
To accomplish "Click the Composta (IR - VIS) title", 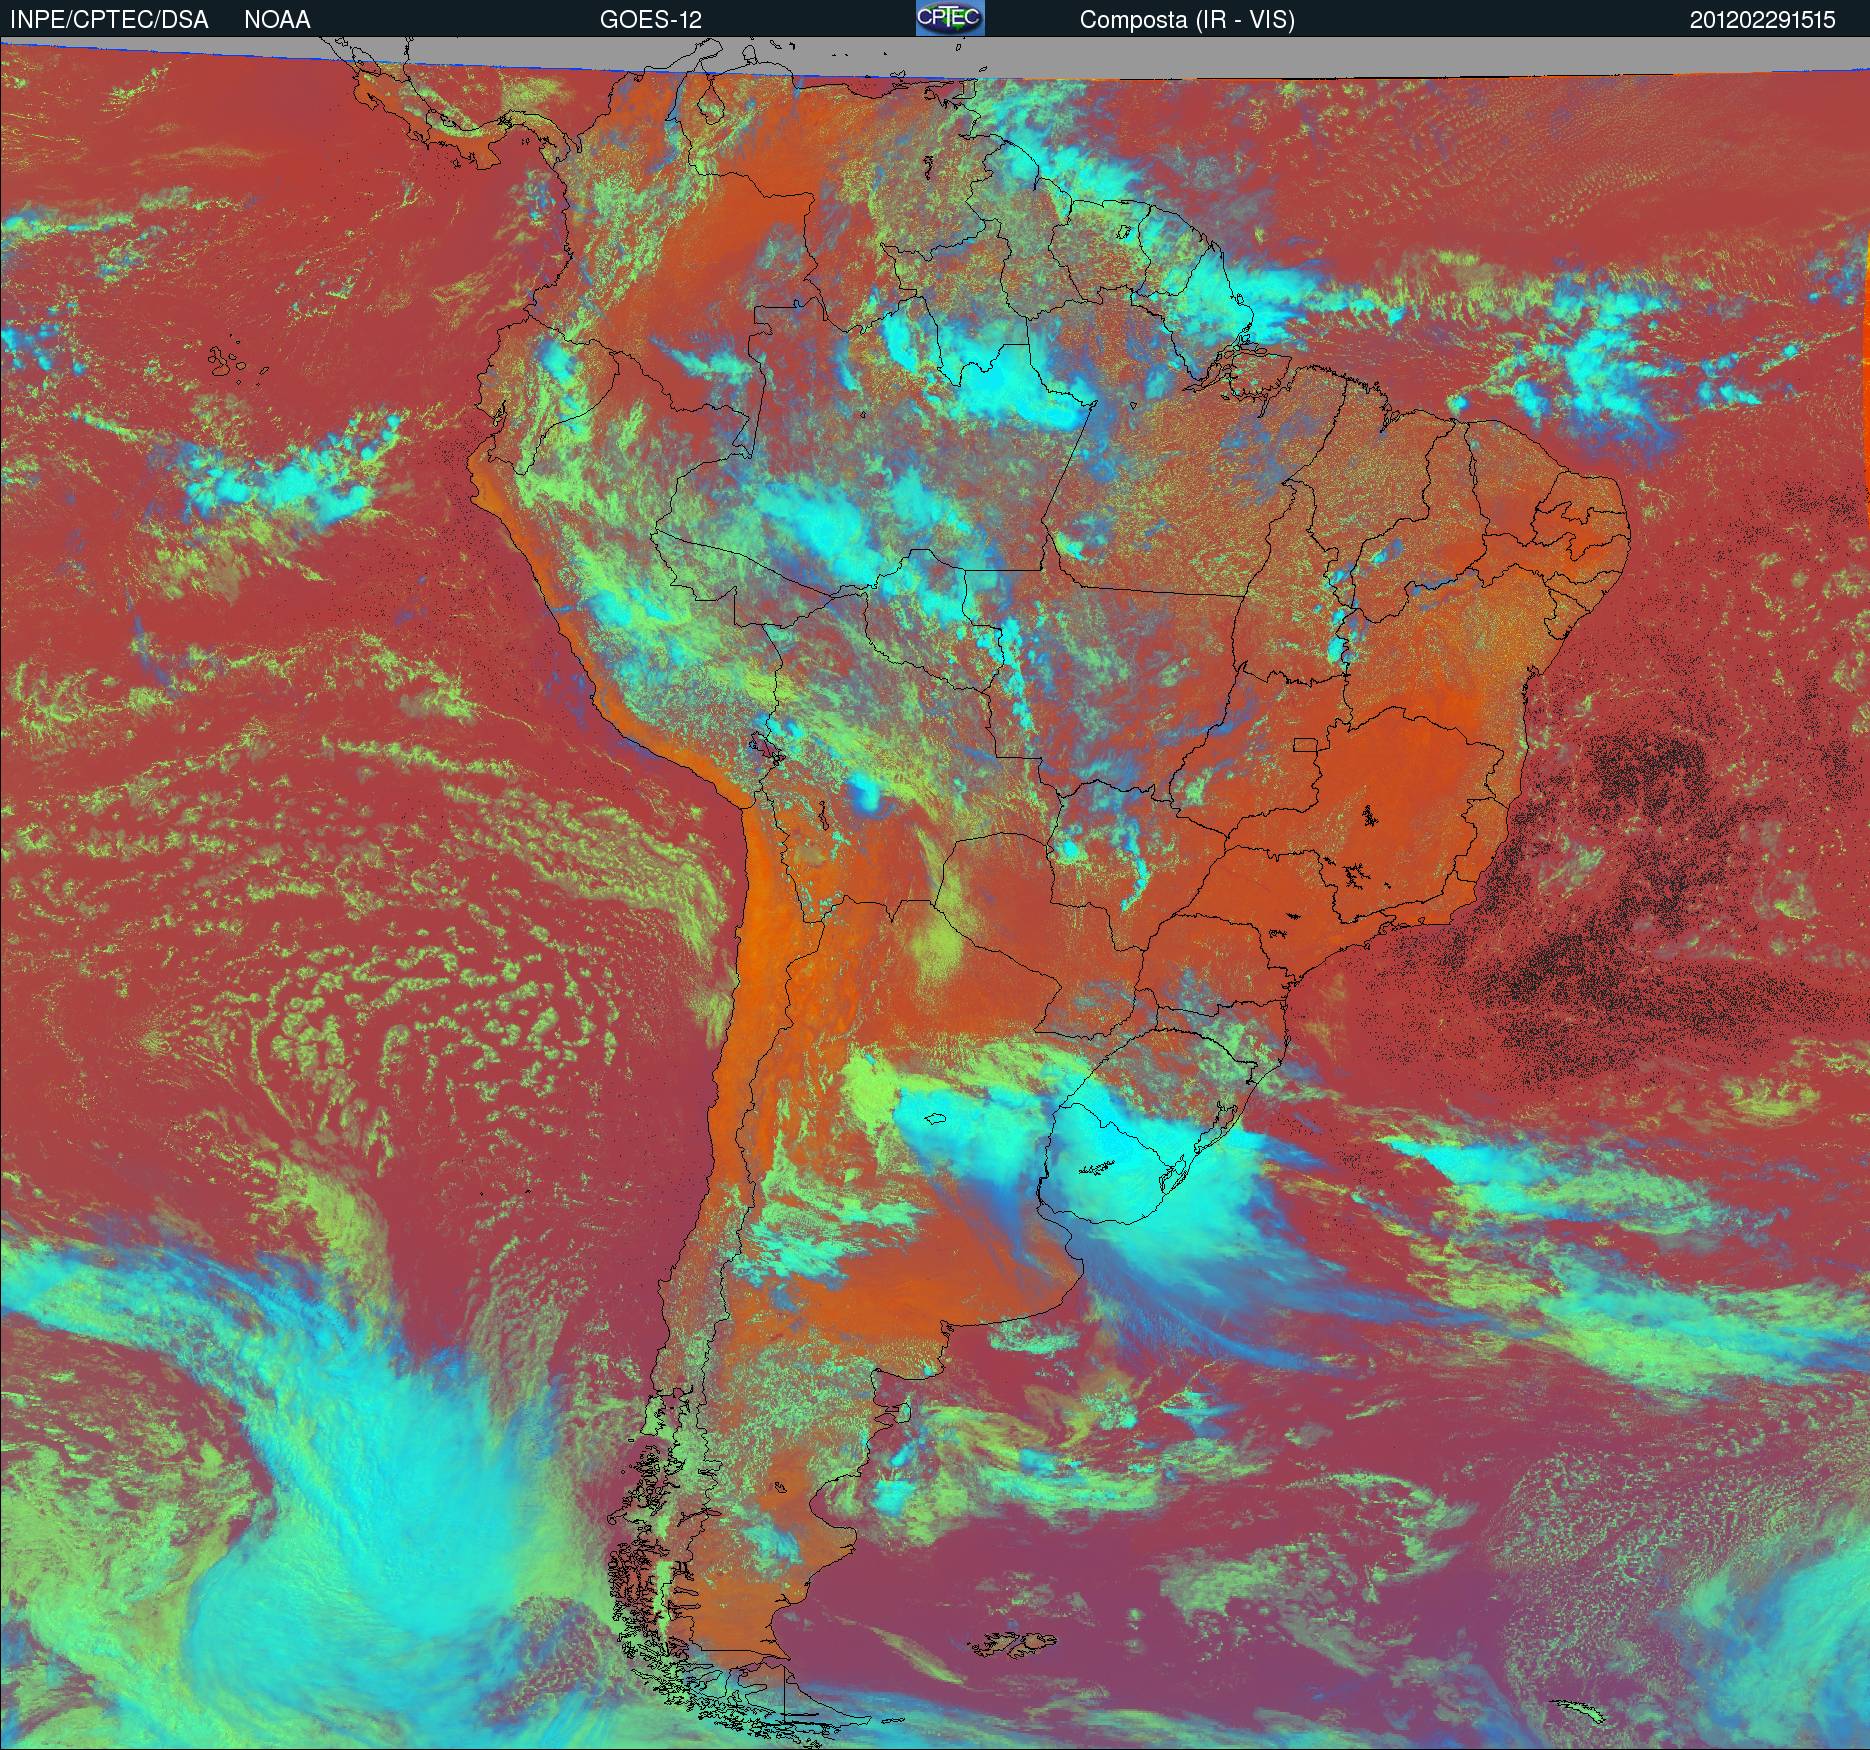I will (1187, 21).
